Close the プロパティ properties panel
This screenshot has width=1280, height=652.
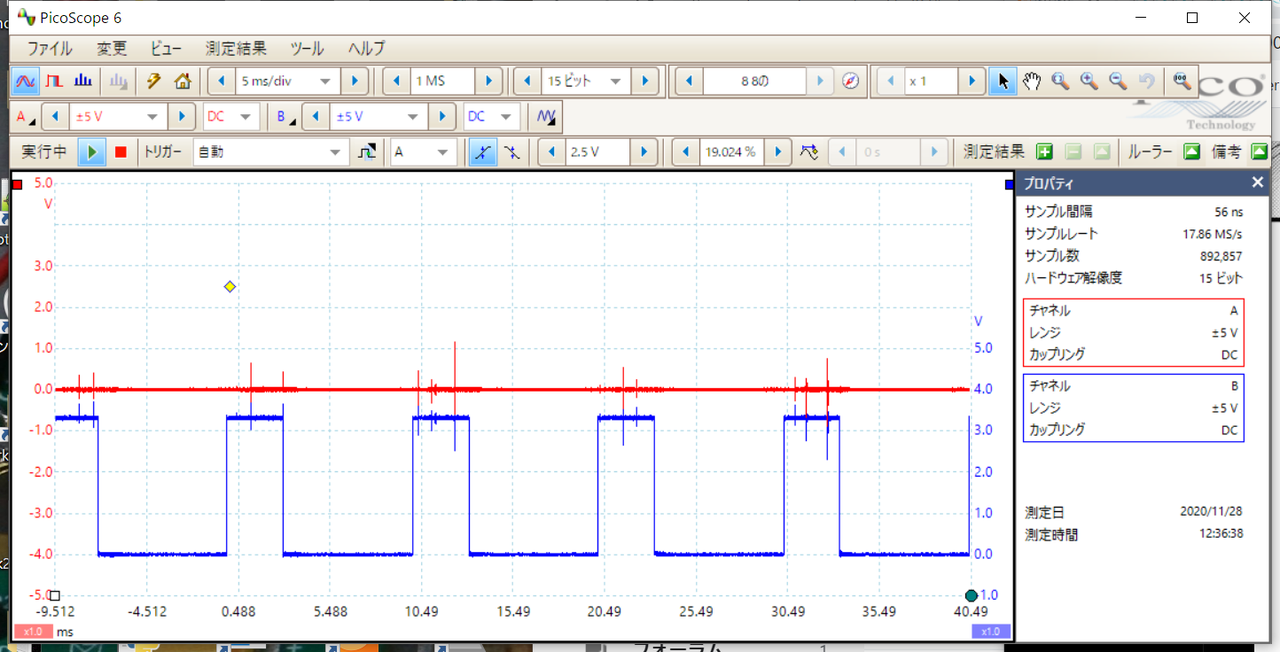[1257, 182]
